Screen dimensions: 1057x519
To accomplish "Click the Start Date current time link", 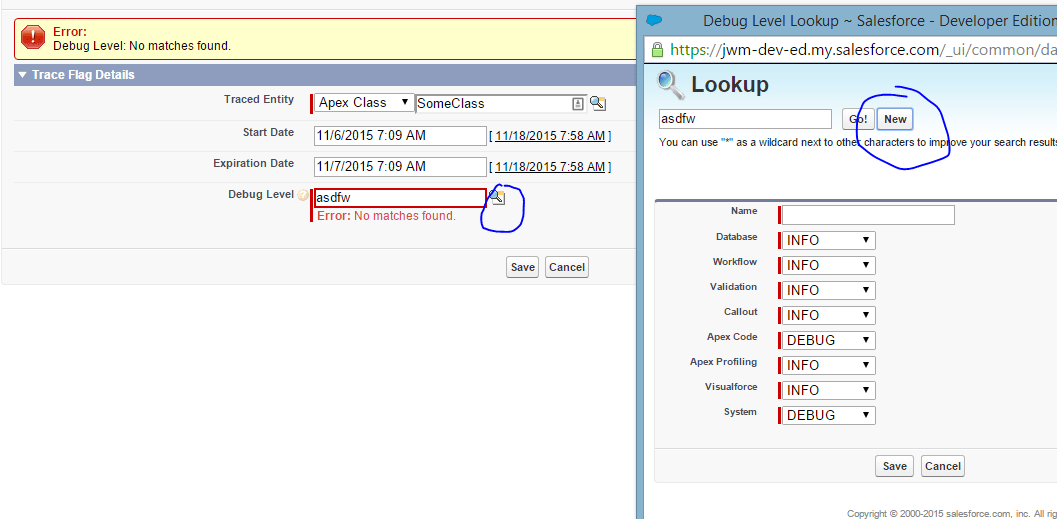I will tap(550, 136).
